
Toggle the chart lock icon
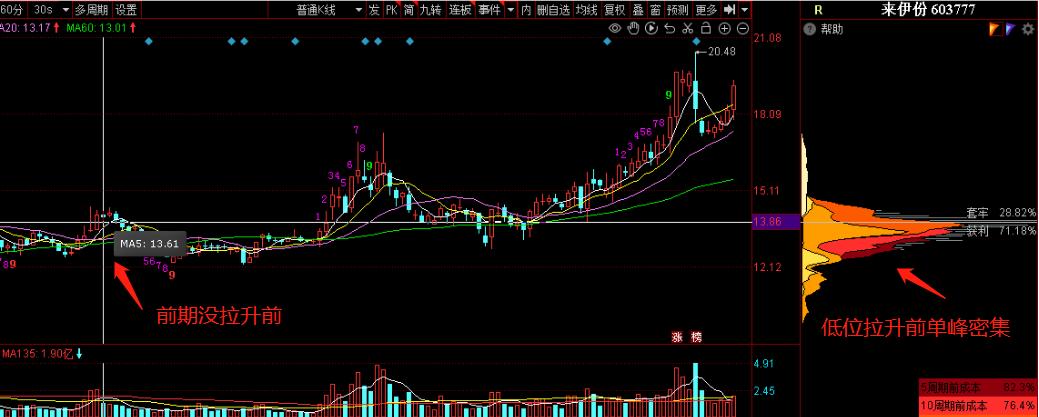(x=706, y=29)
